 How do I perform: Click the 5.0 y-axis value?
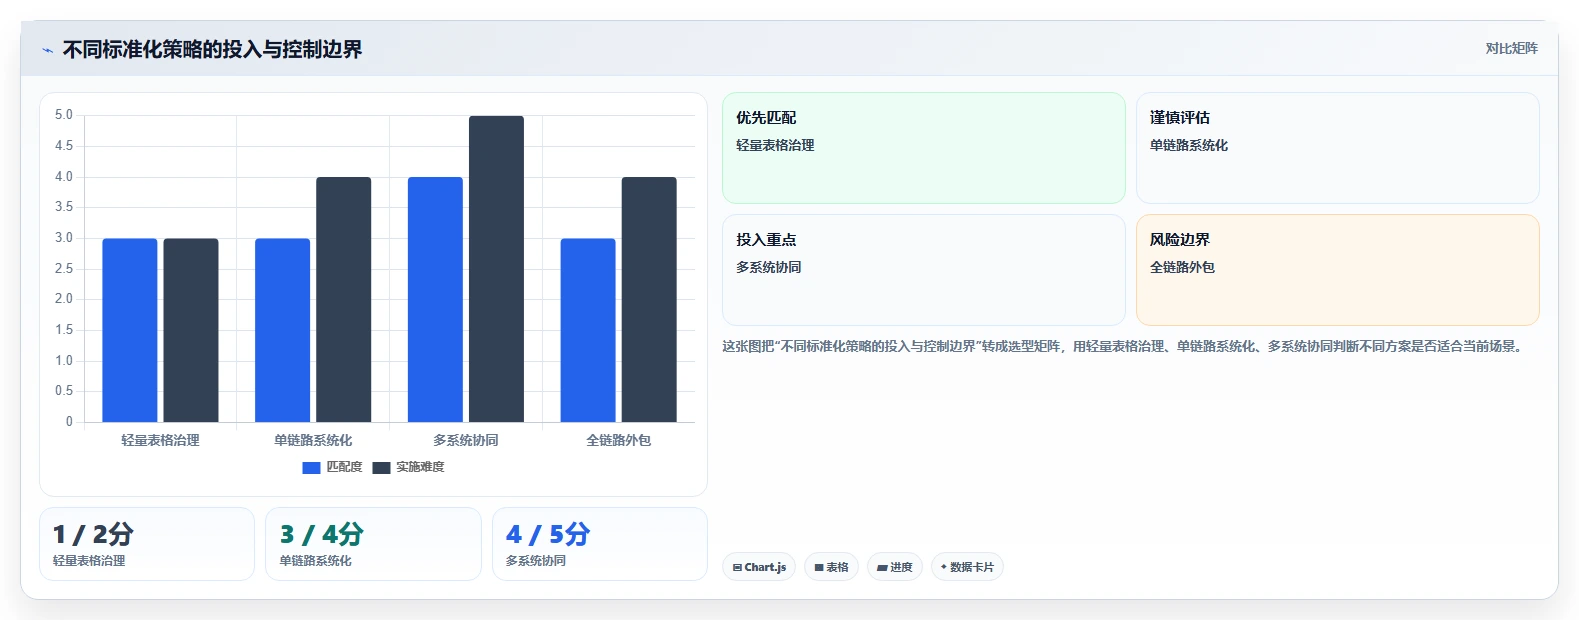click(64, 115)
